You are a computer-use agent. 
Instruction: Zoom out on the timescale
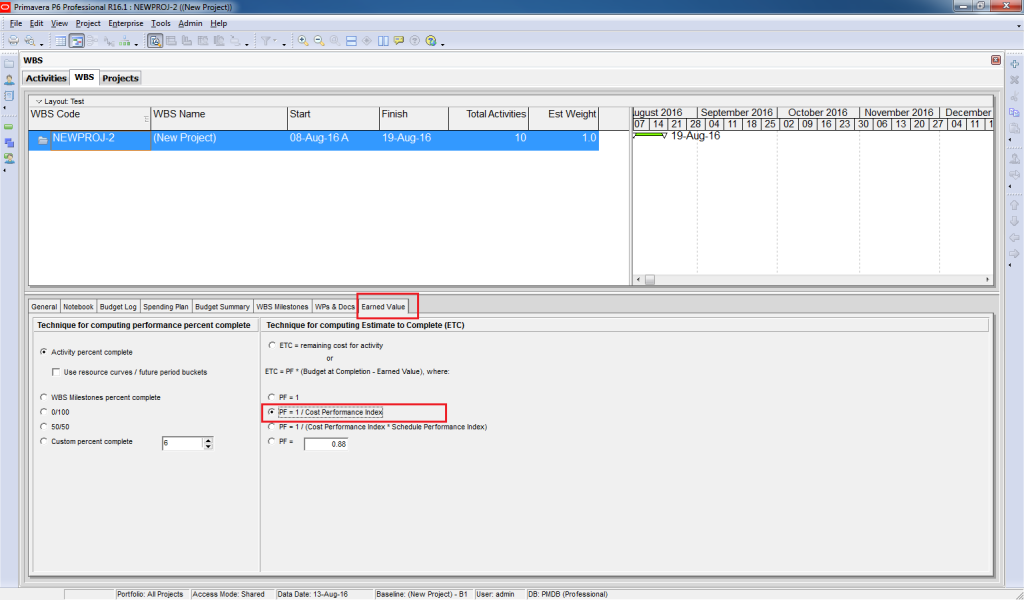pos(319,40)
